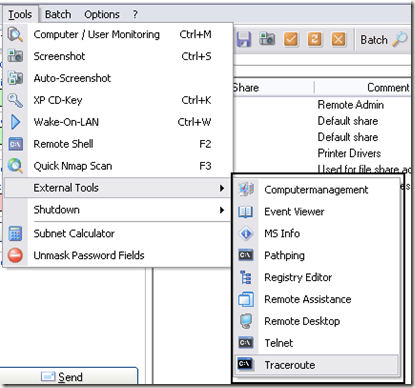Click the Computermanagement icon
The image size is (415, 388).
click(246, 190)
